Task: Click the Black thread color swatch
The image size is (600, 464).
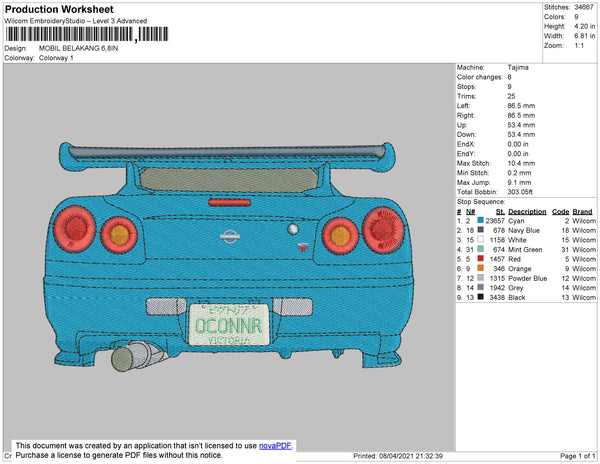Action: pyautogui.click(x=480, y=297)
